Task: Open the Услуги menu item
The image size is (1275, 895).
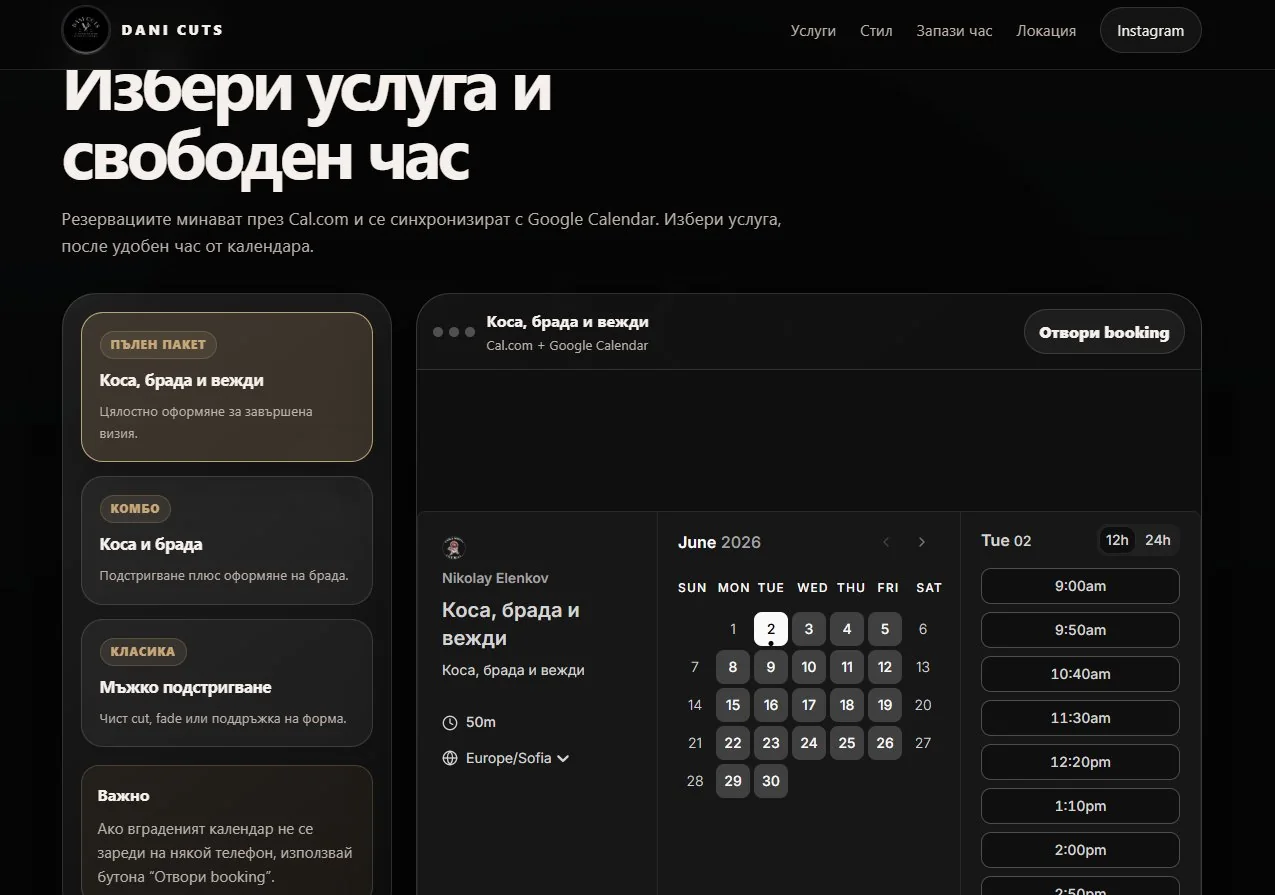Action: [x=813, y=30]
